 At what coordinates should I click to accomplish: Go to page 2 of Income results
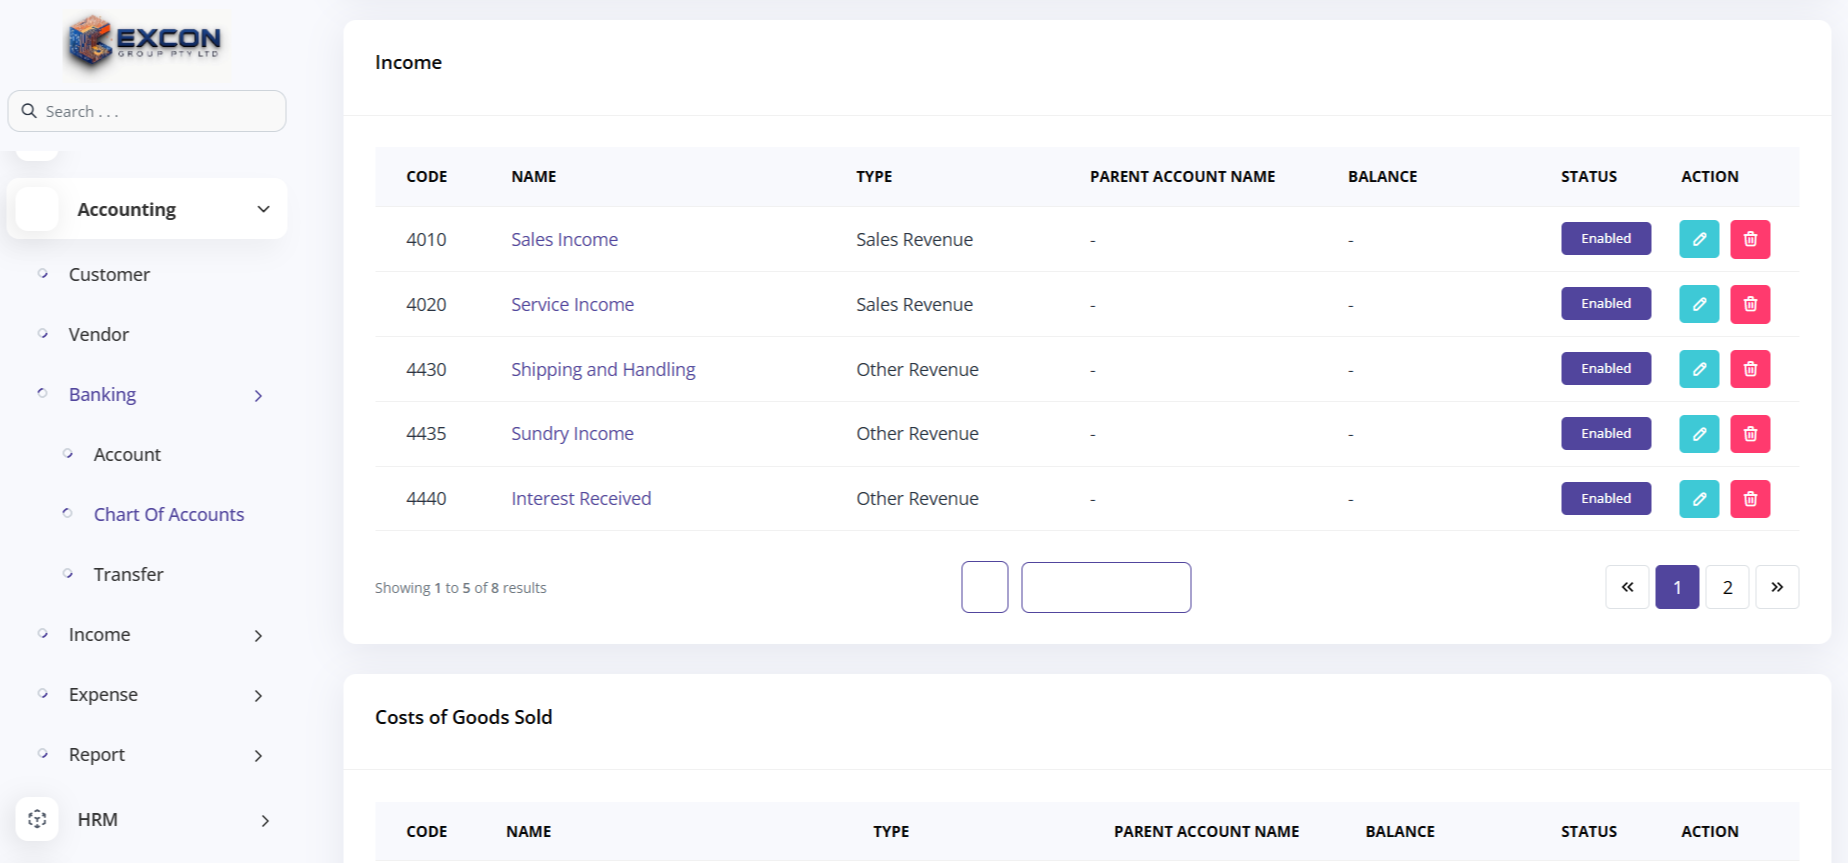[1727, 588]
